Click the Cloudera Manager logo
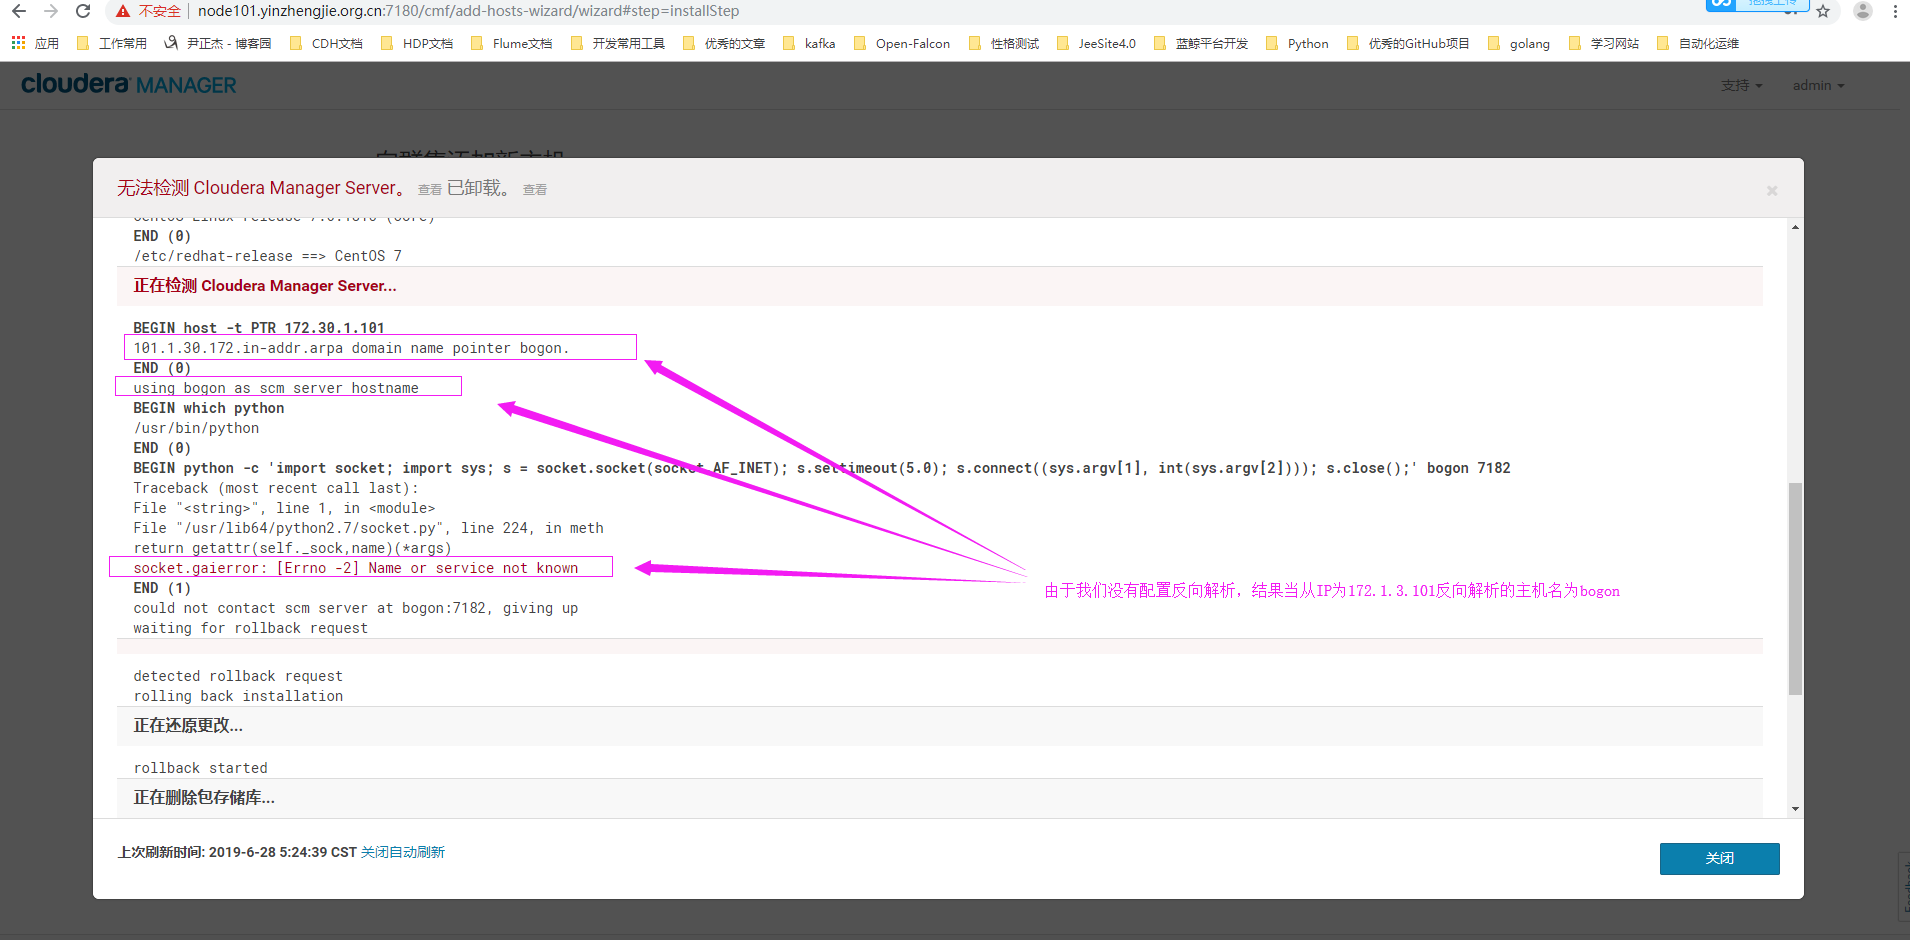The image size is (1910, 940). point(129,84)
